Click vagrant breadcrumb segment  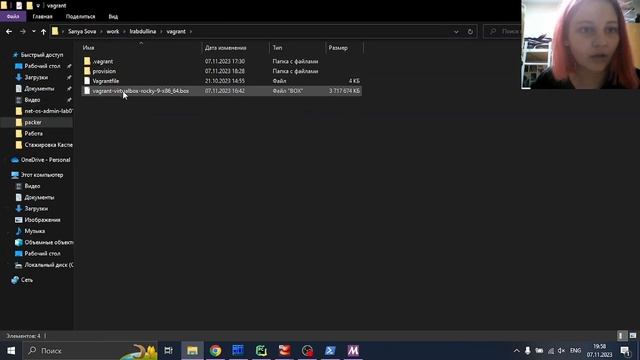pos(176,31)
